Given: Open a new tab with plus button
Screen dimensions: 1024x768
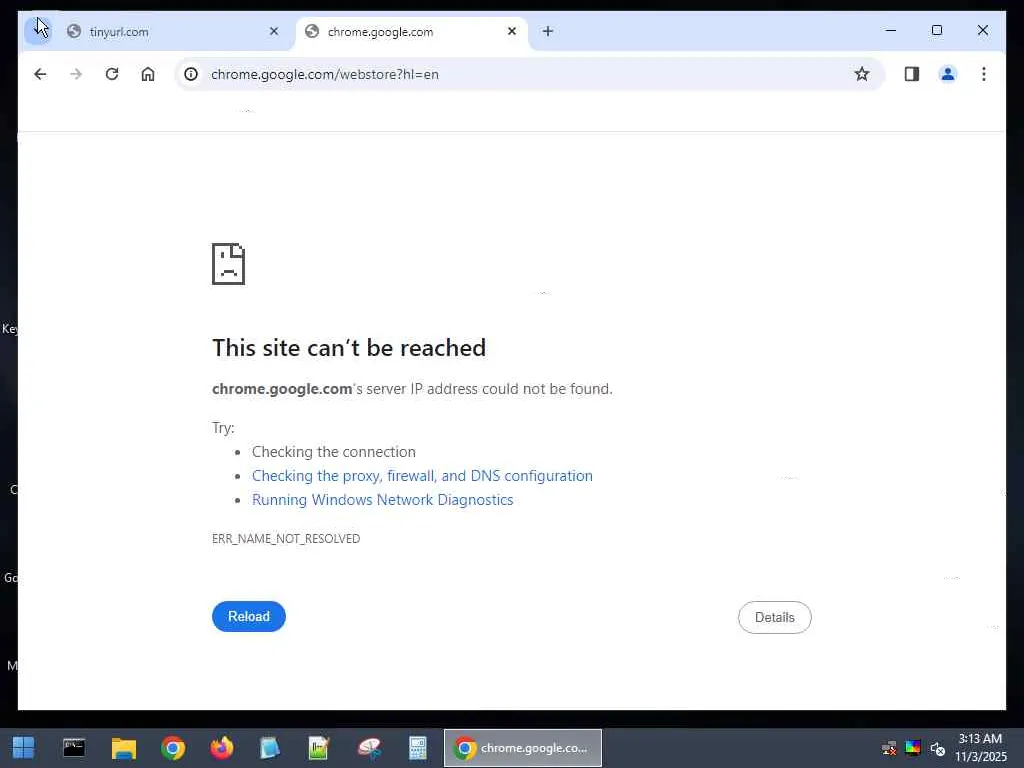Looking at the screenshot, I should [548, 31].
